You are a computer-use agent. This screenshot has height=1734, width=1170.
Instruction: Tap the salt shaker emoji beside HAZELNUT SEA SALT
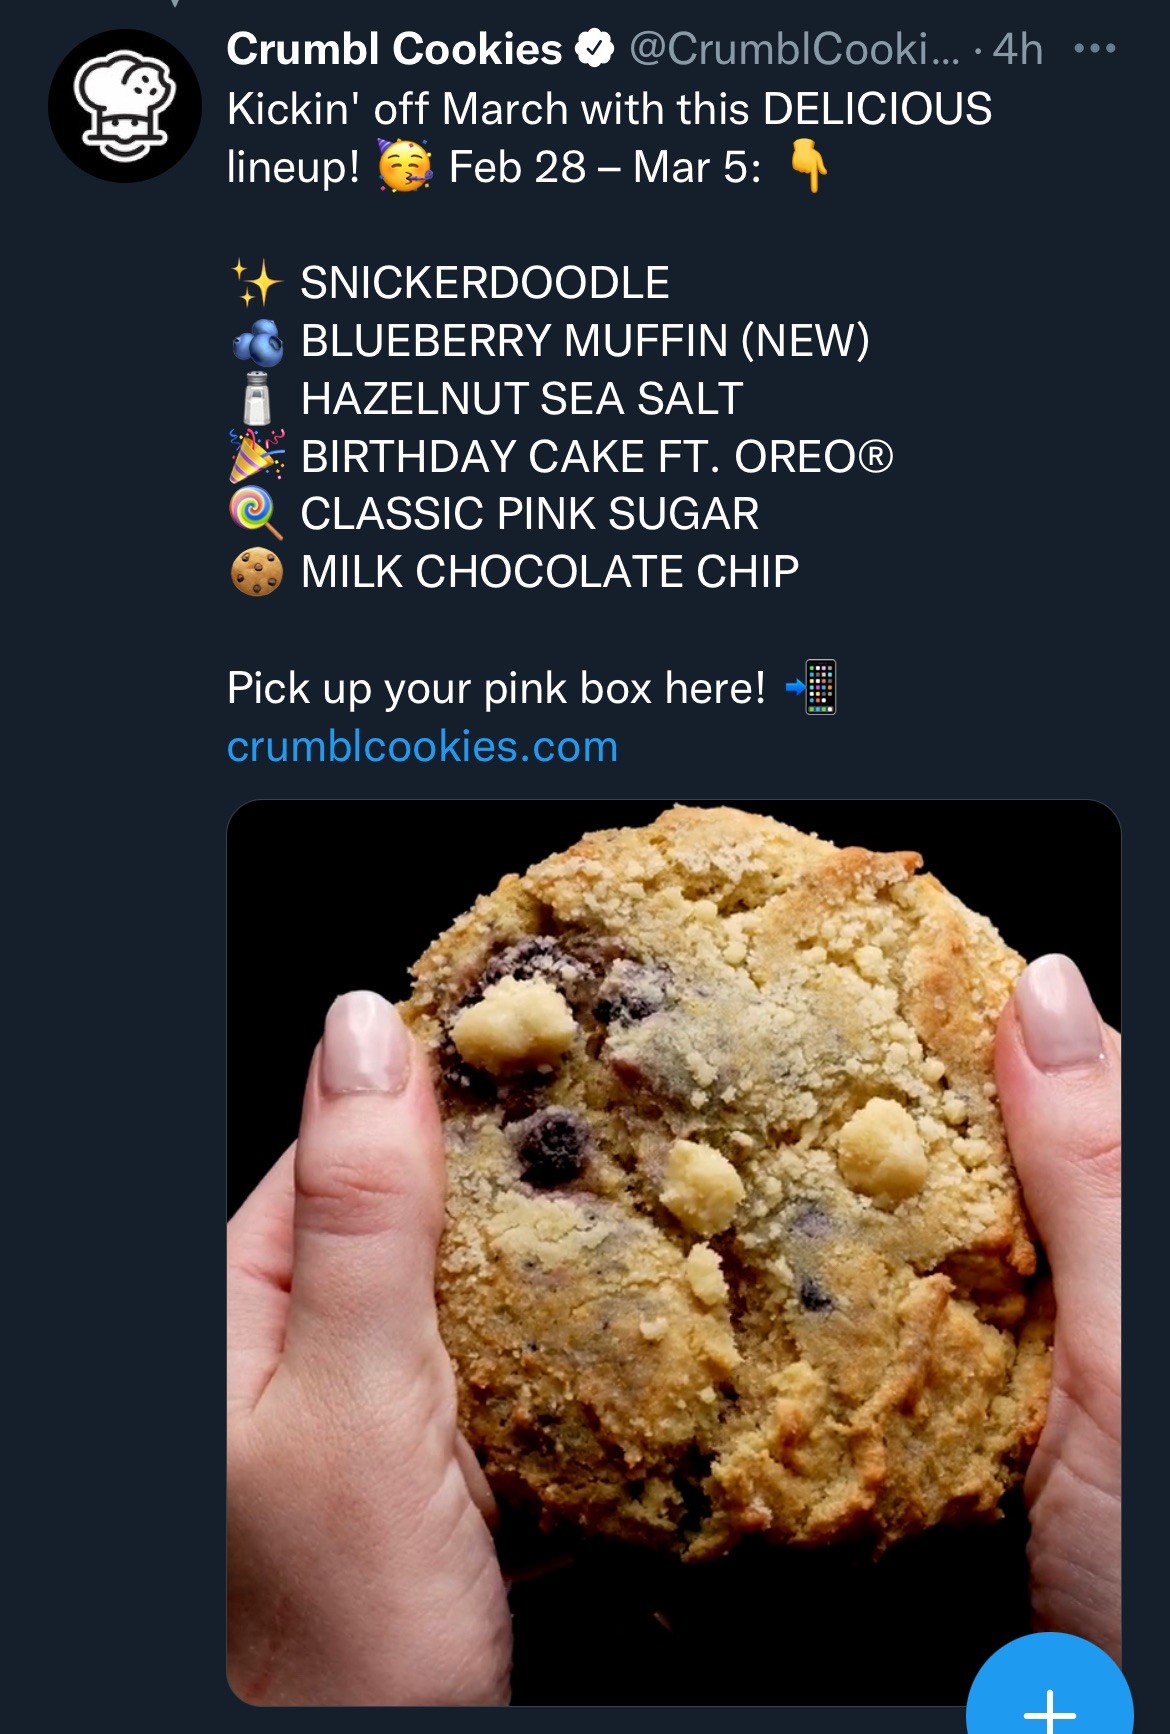coord(257,399)
